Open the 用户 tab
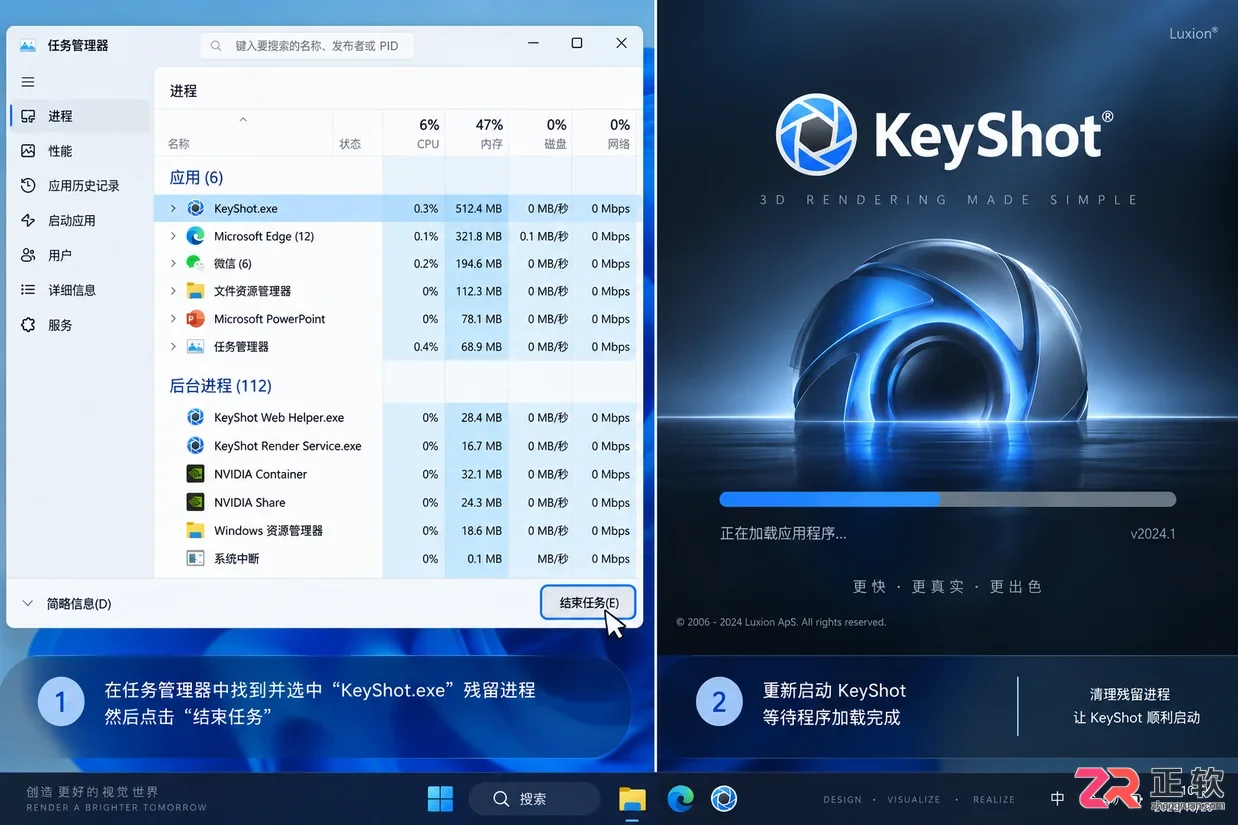Image resolution: width=1238 pixels, height=825 pixels. point(80,255)
